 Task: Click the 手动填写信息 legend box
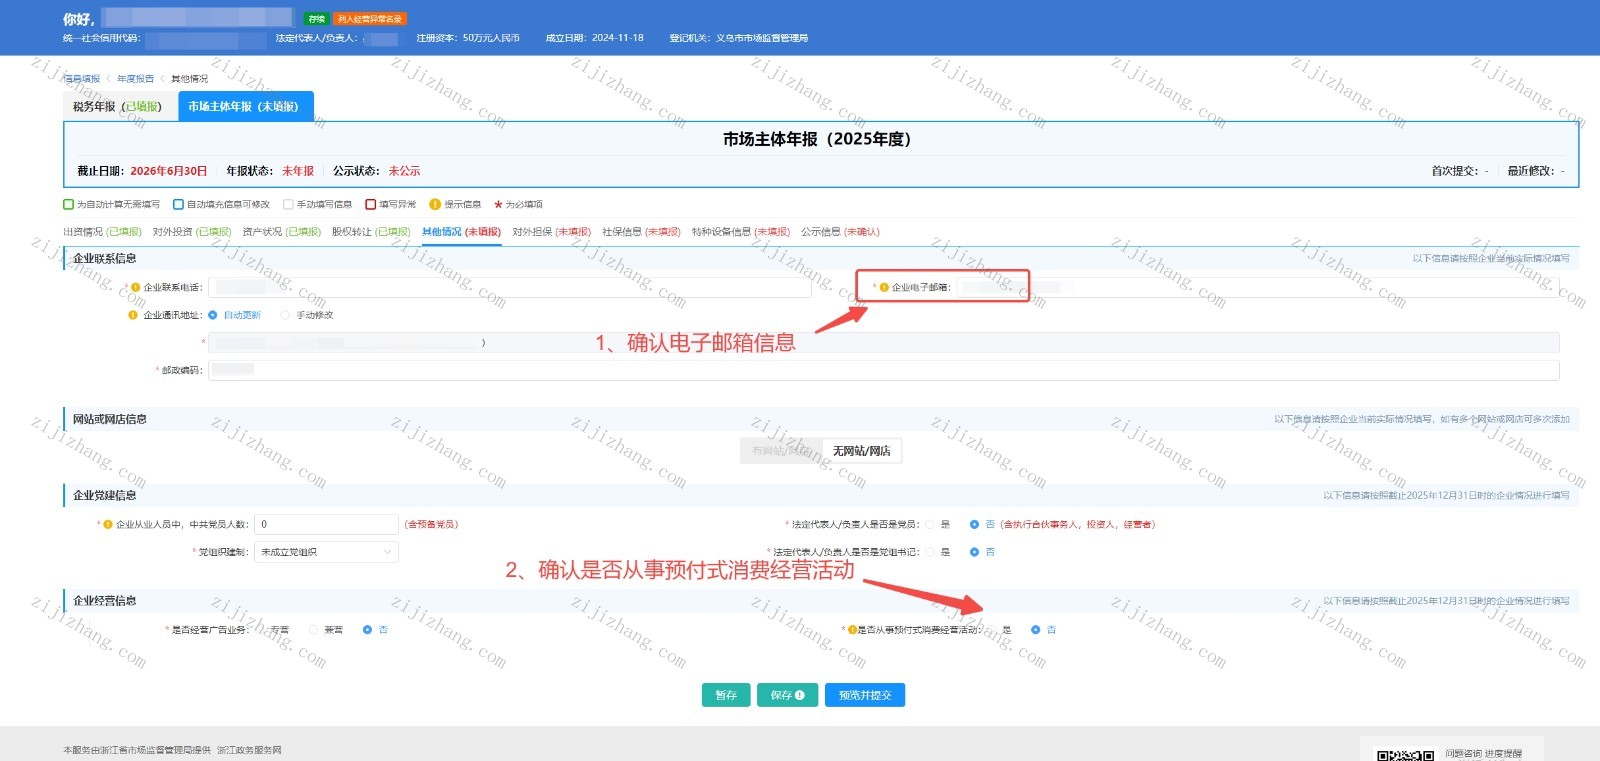pyautogui.click(x=288, y=204)
